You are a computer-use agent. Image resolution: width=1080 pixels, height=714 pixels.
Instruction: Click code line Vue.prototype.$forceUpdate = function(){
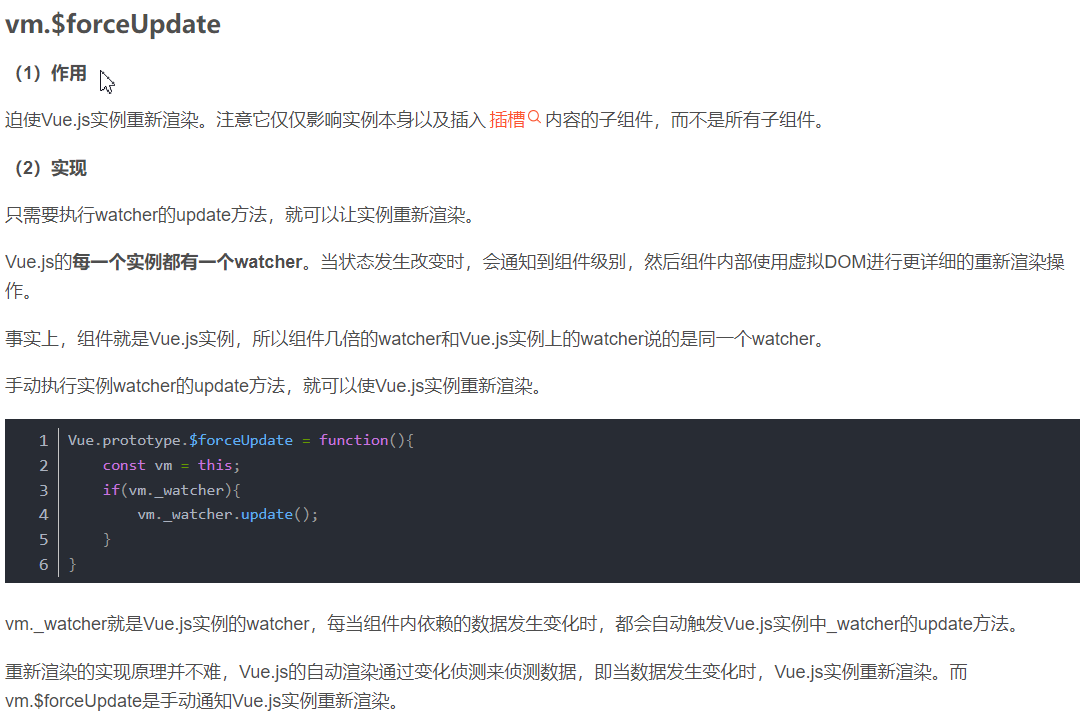point(240,440)
